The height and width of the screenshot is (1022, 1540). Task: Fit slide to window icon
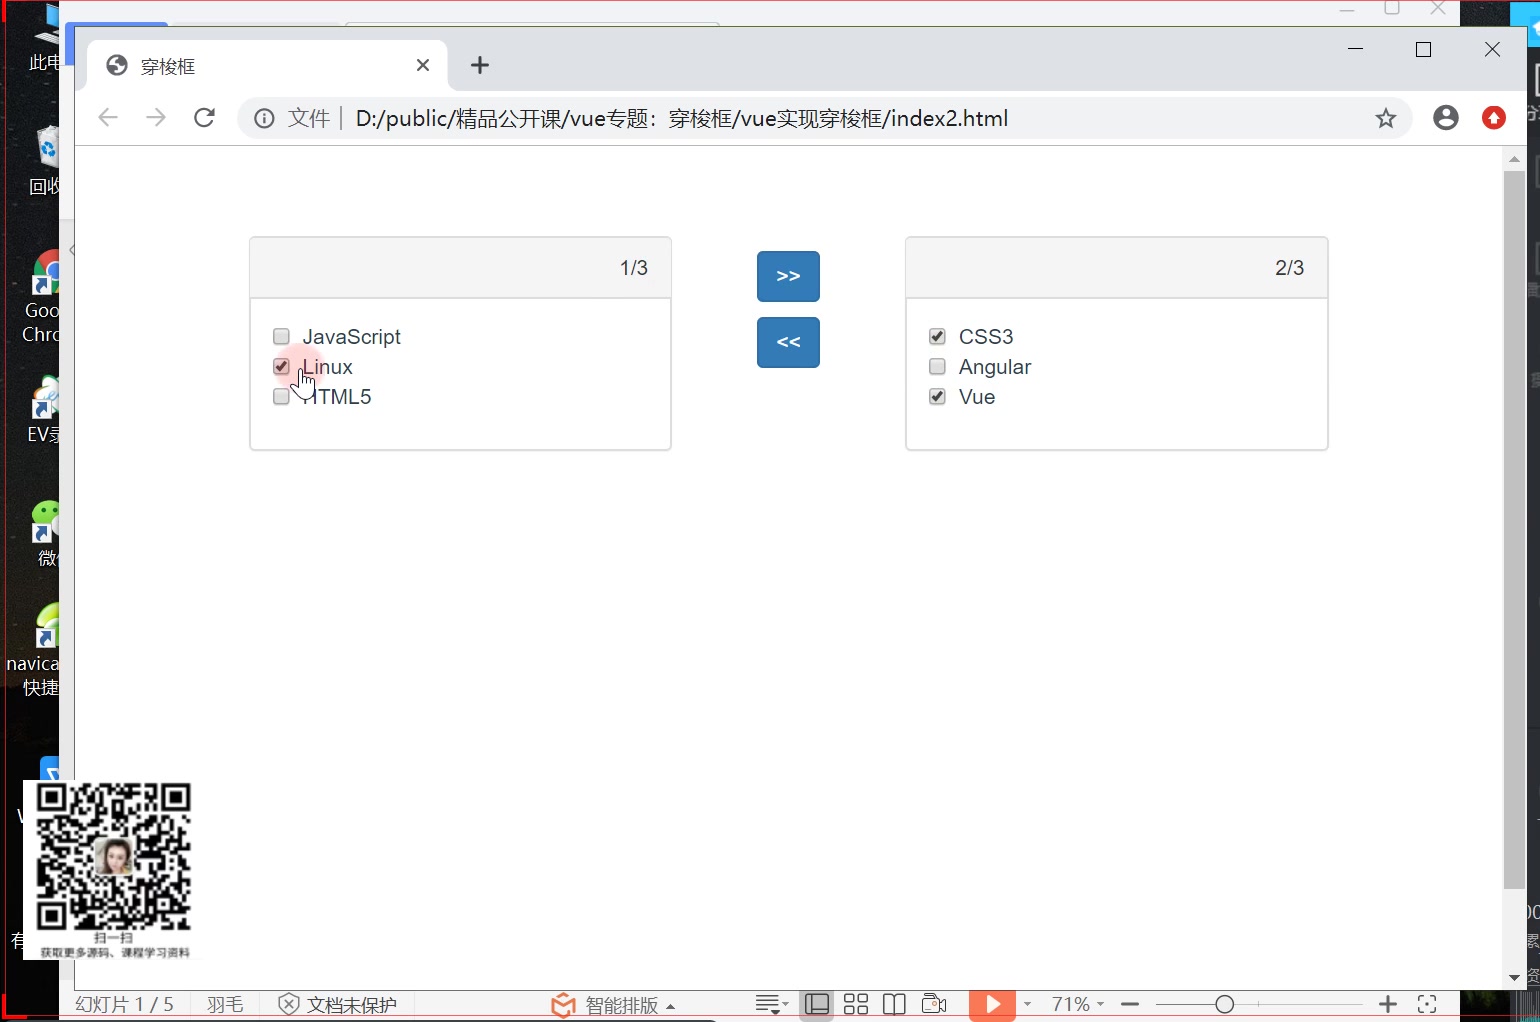point(1427,1004)
